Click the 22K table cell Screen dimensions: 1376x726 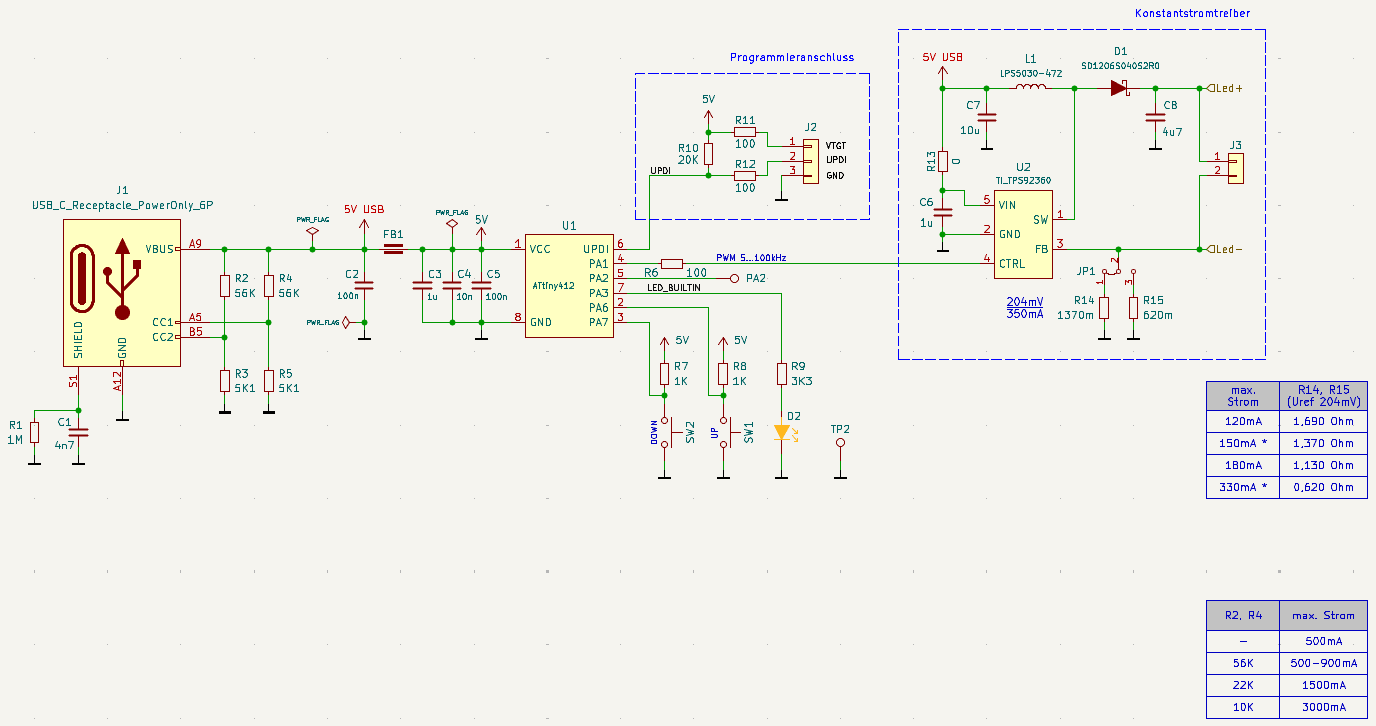[1243, 685]
